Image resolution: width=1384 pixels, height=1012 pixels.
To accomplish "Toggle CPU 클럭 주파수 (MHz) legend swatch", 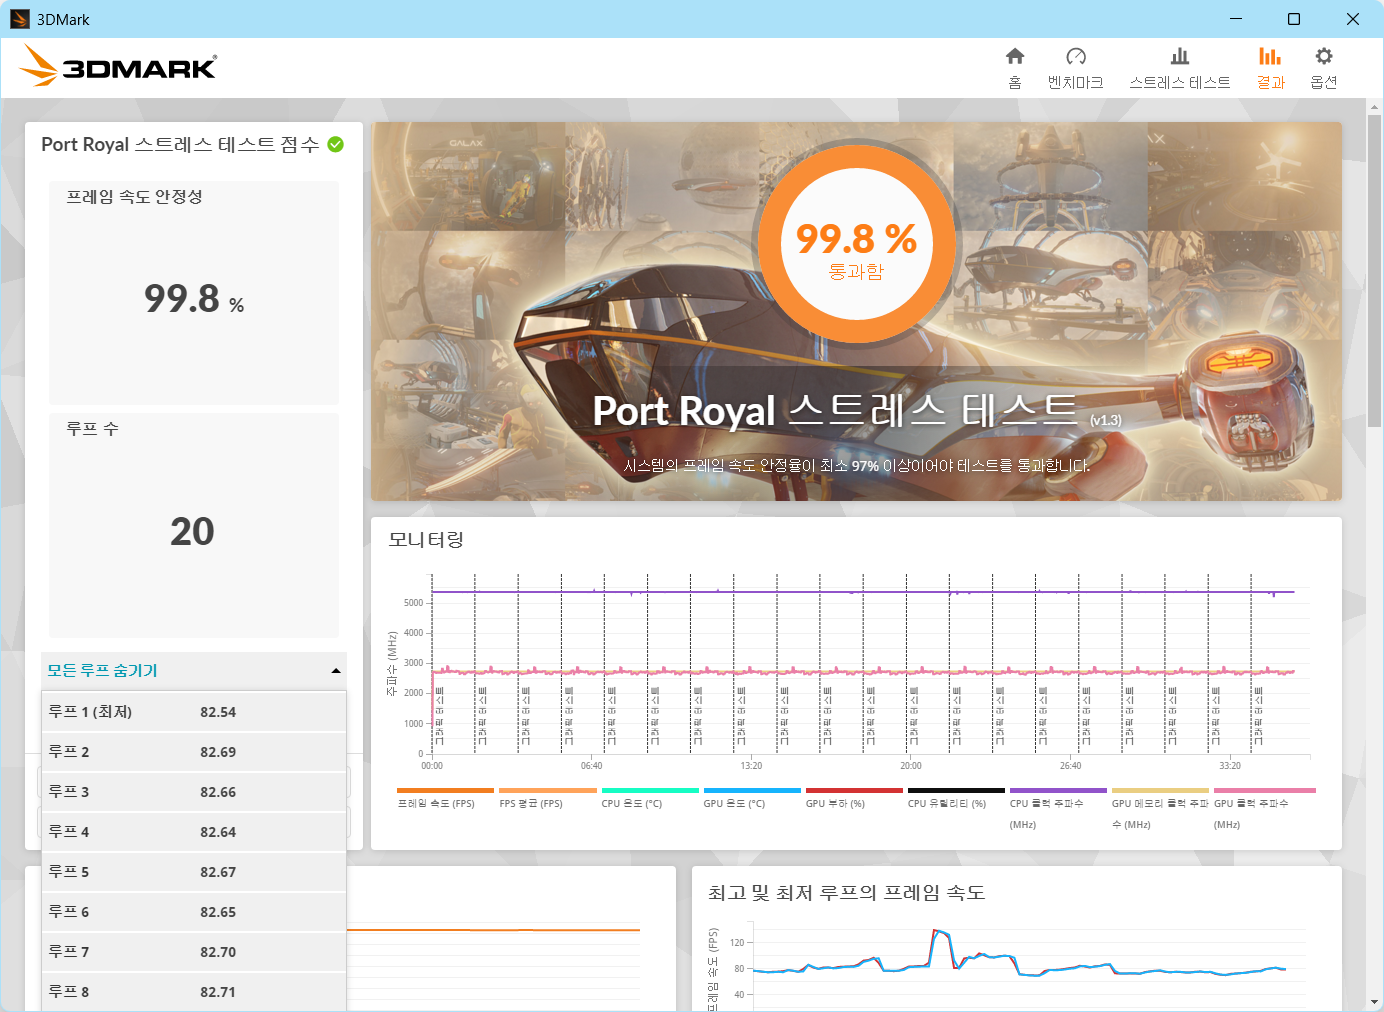I will coord(1058,790).
